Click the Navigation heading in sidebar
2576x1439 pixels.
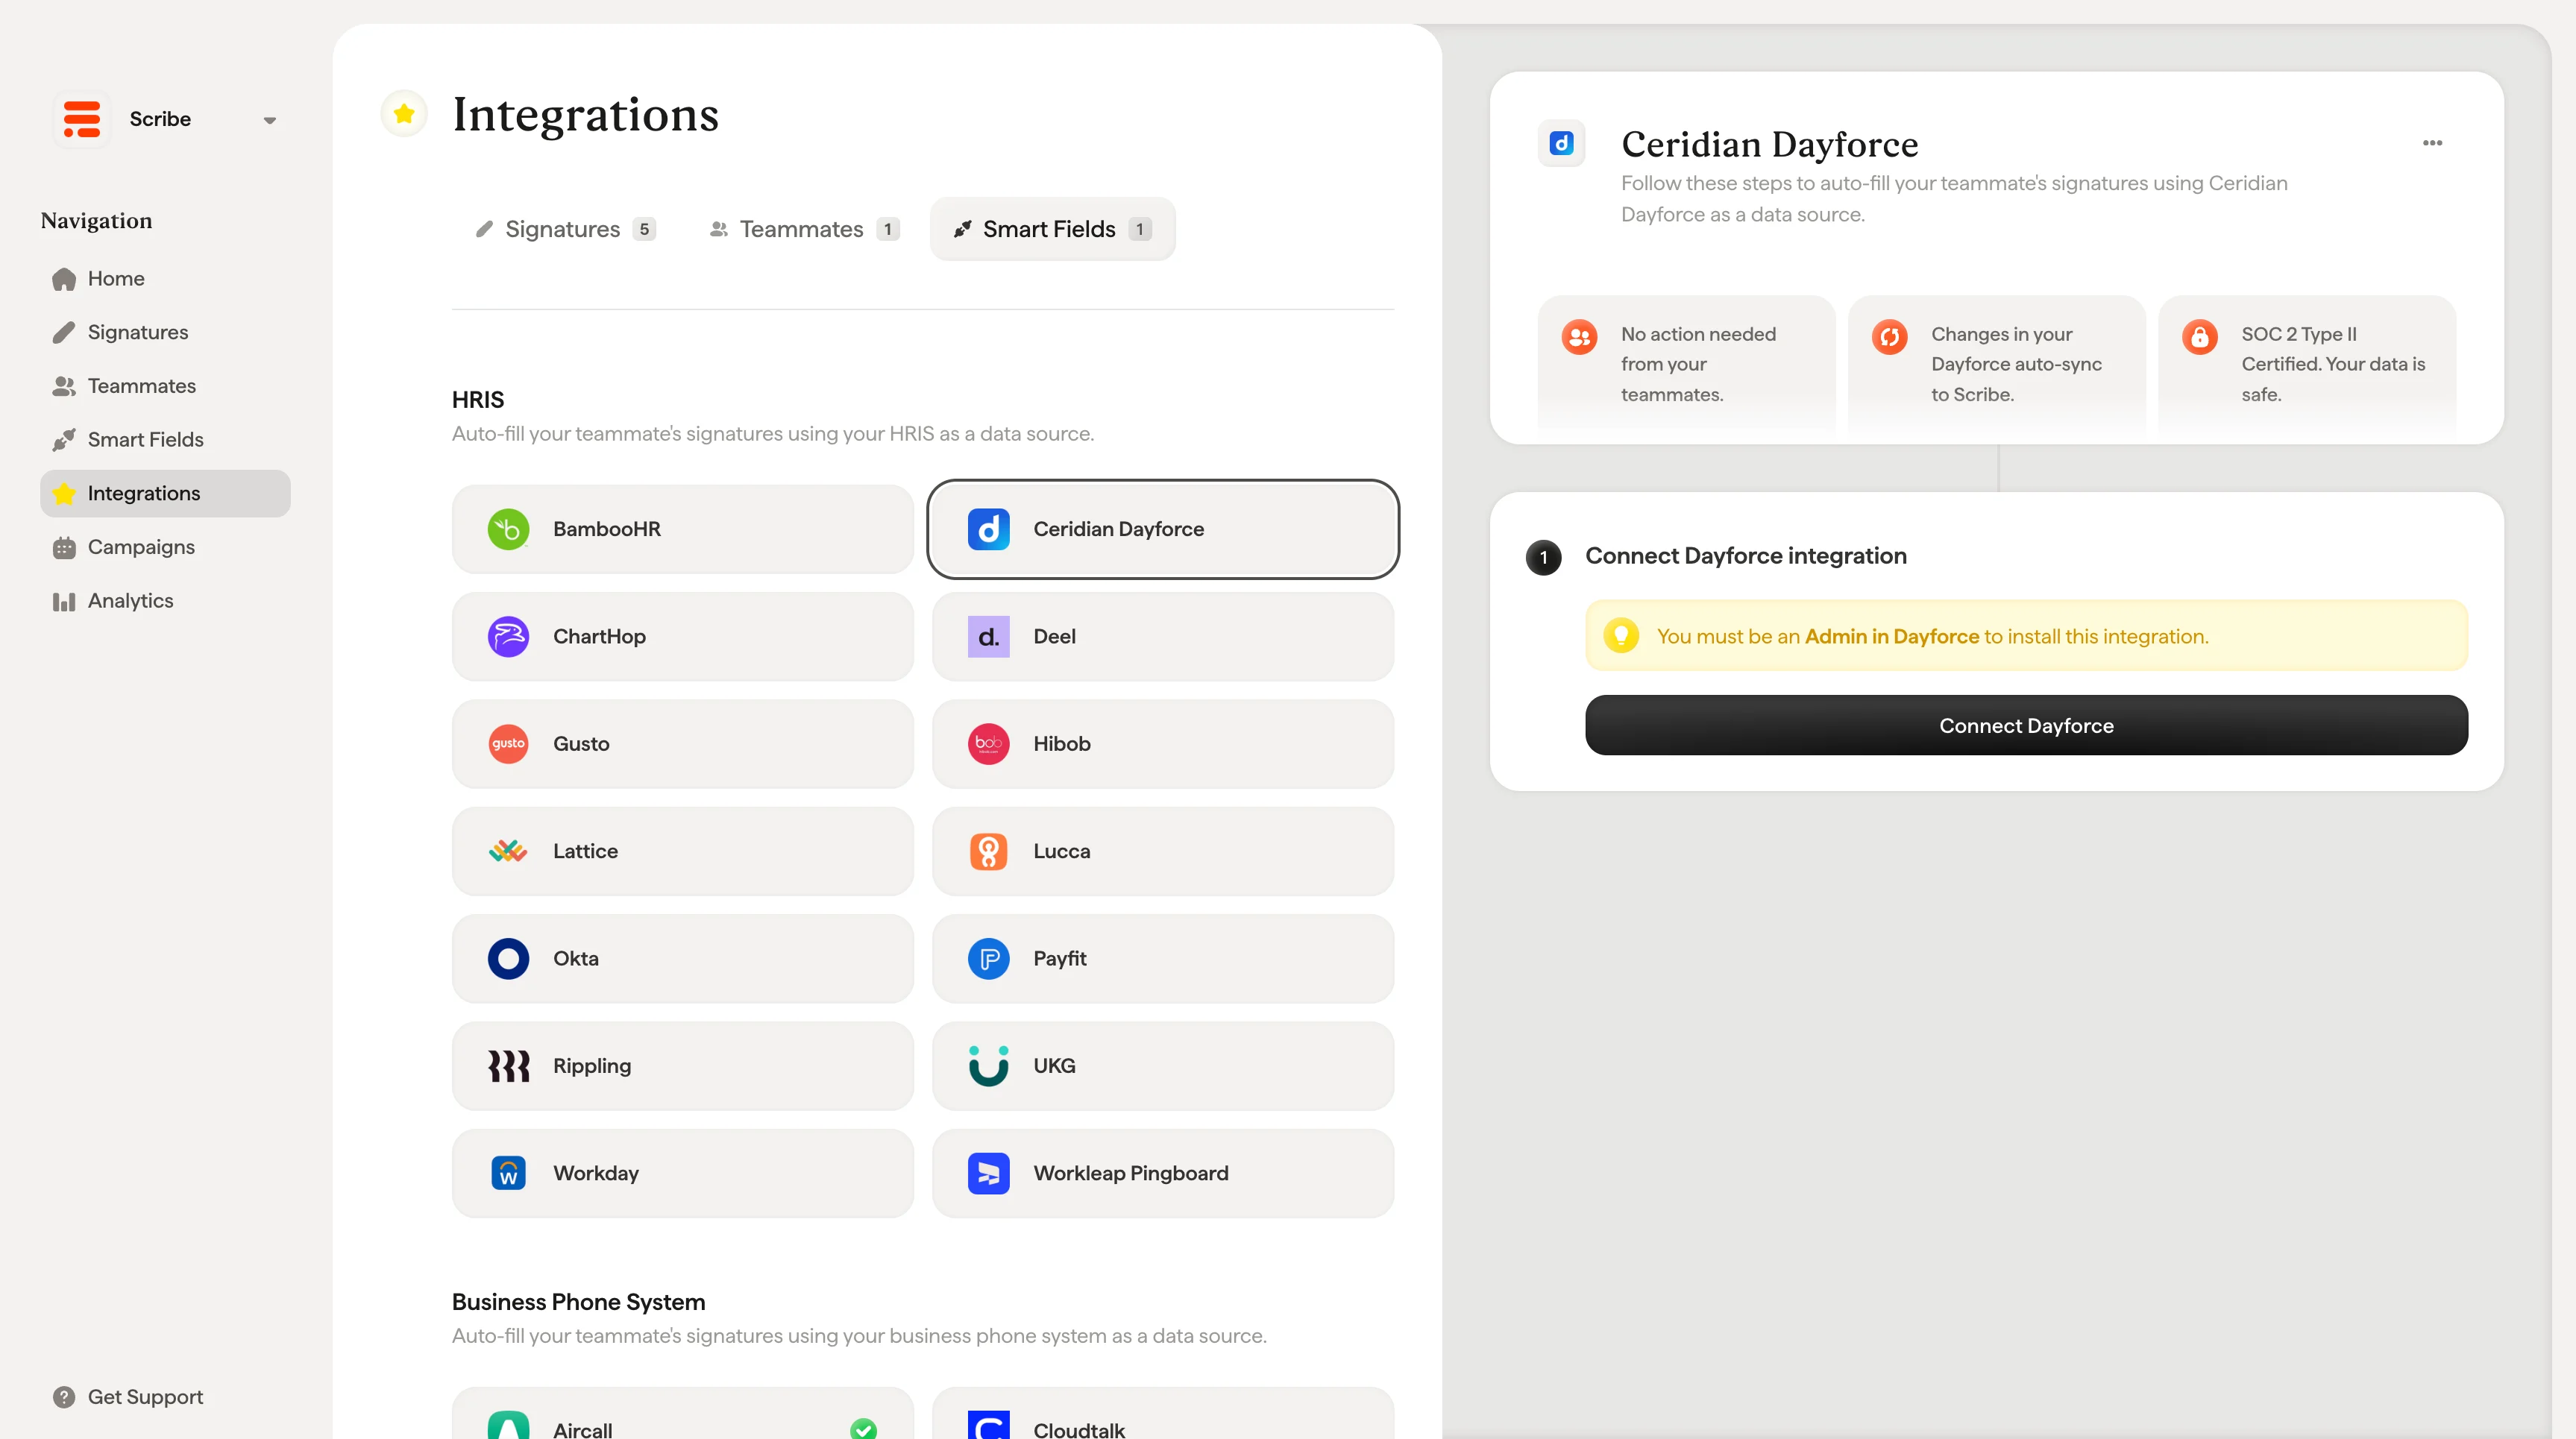[x=96, y=221]
